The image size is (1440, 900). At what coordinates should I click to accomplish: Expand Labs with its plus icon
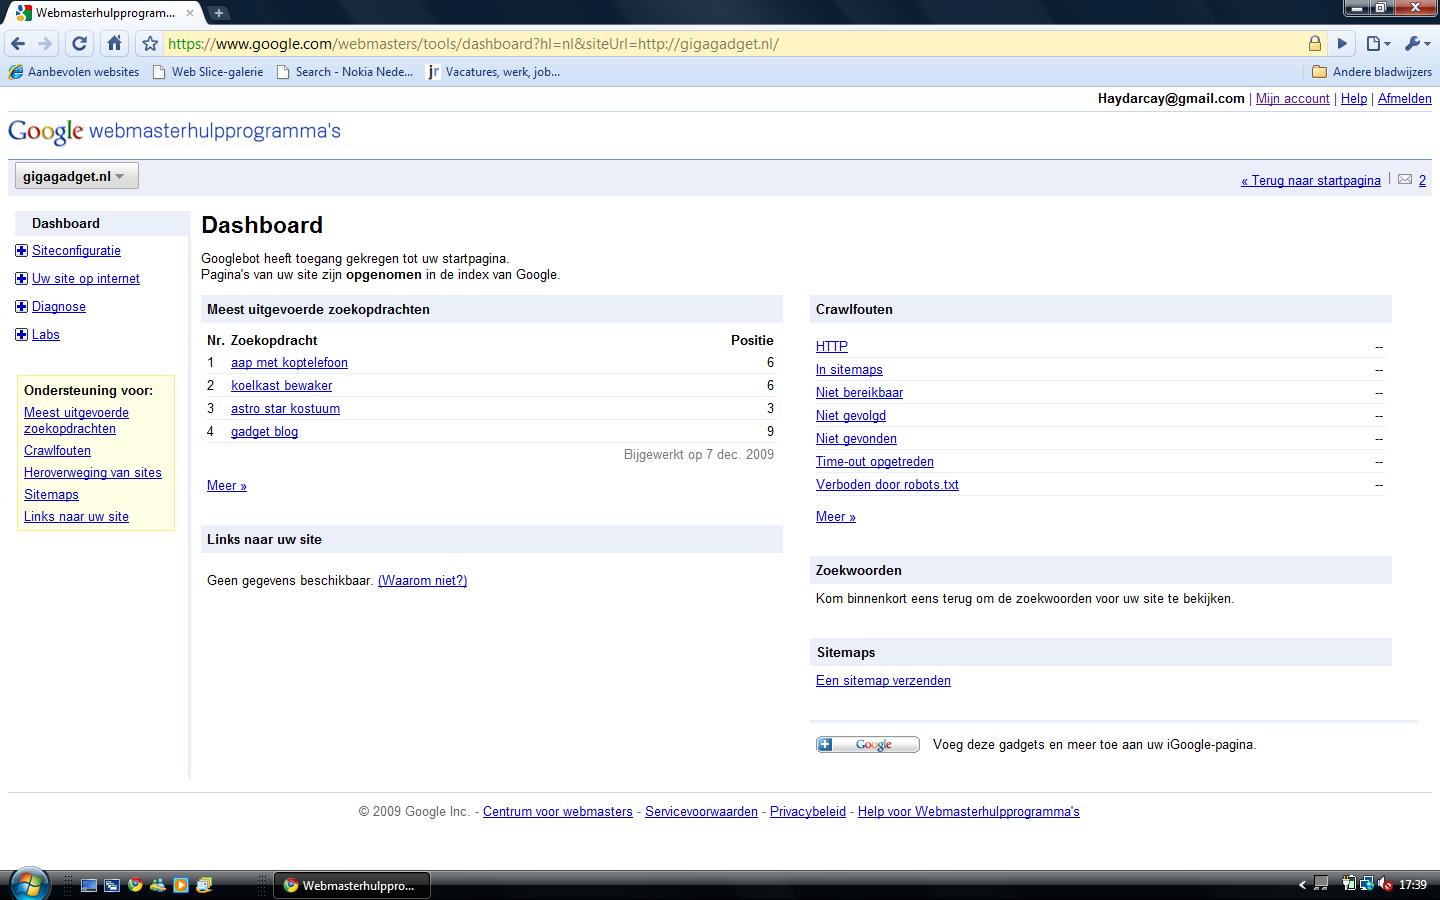tap(21, 335)
